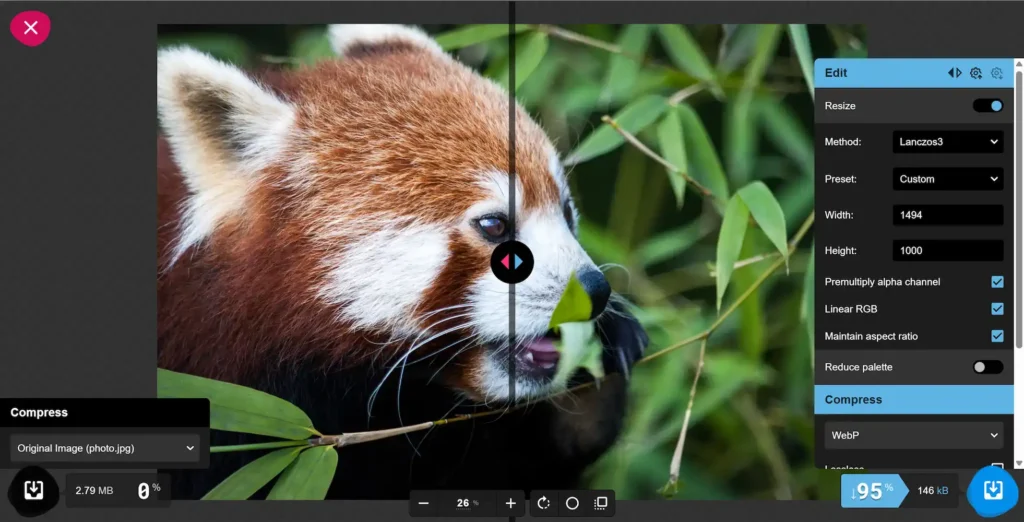
Task: Zoom out with the minus button
Action: 423,503
